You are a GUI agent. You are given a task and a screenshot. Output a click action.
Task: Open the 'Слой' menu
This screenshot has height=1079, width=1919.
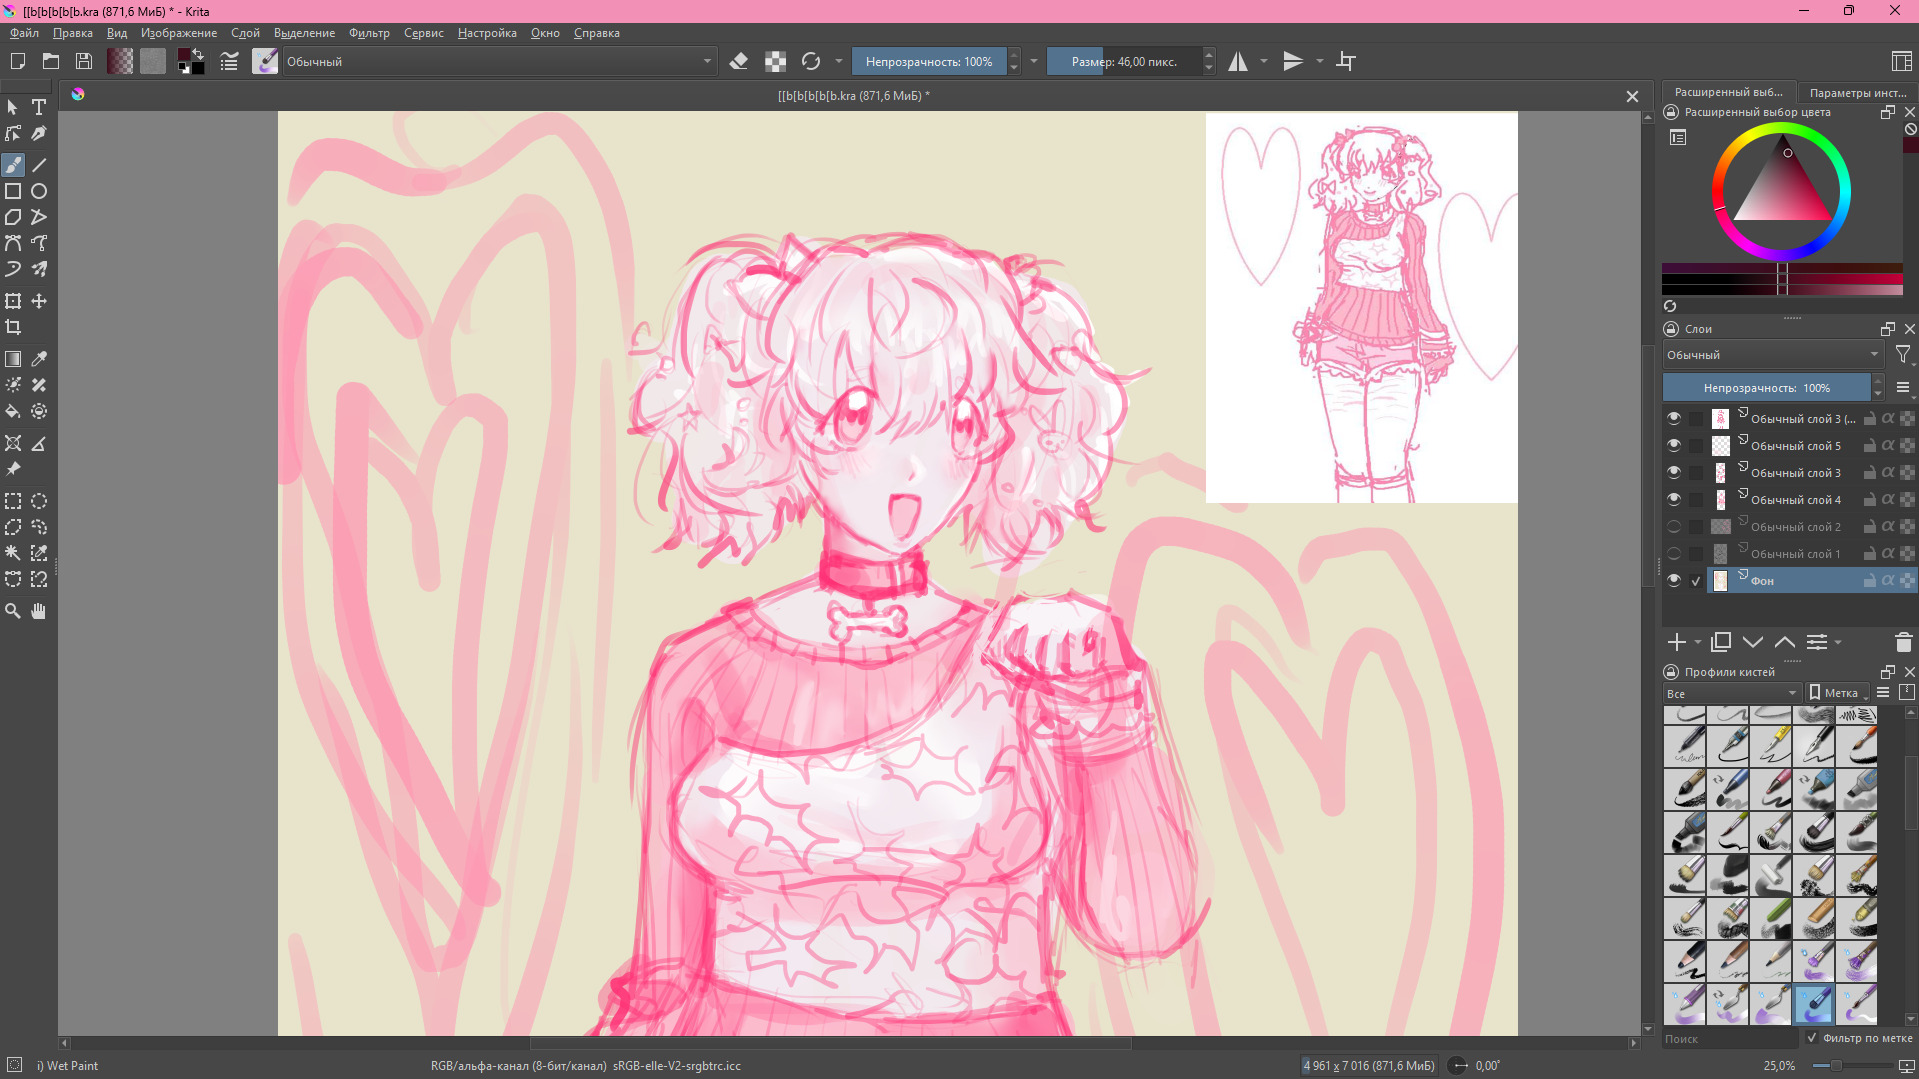245,33
